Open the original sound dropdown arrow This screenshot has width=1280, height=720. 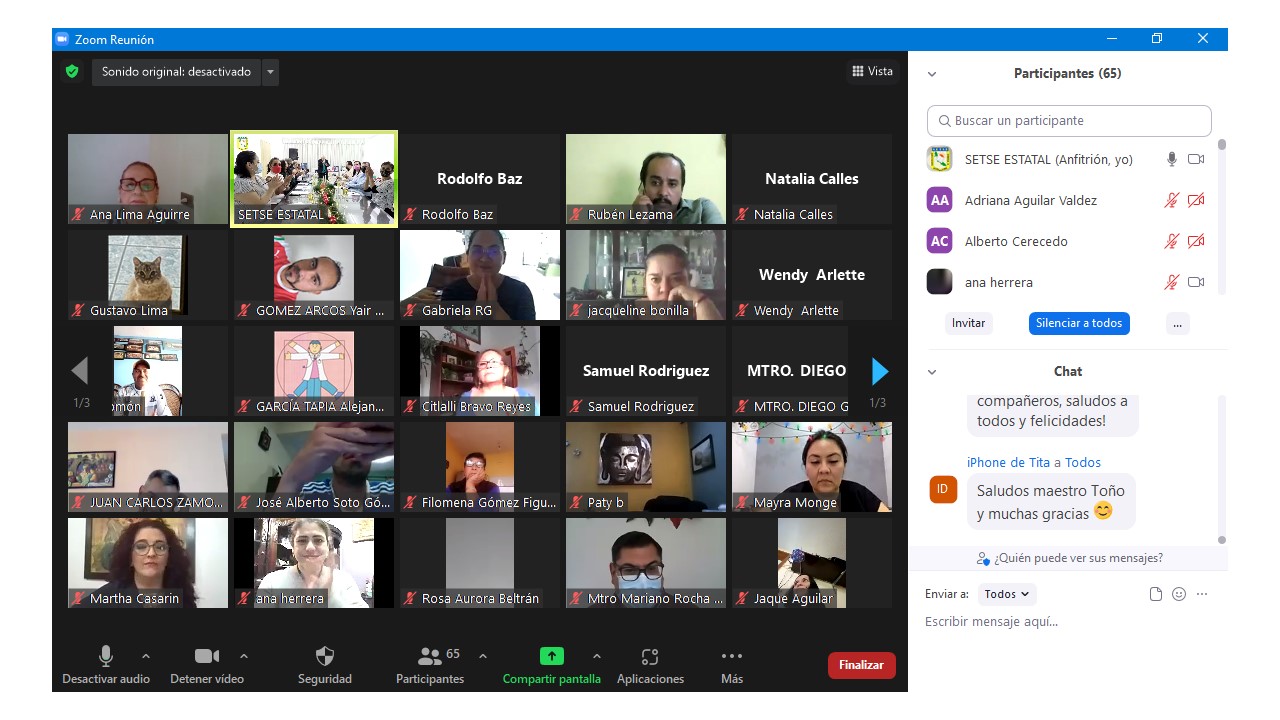[270, 72]
